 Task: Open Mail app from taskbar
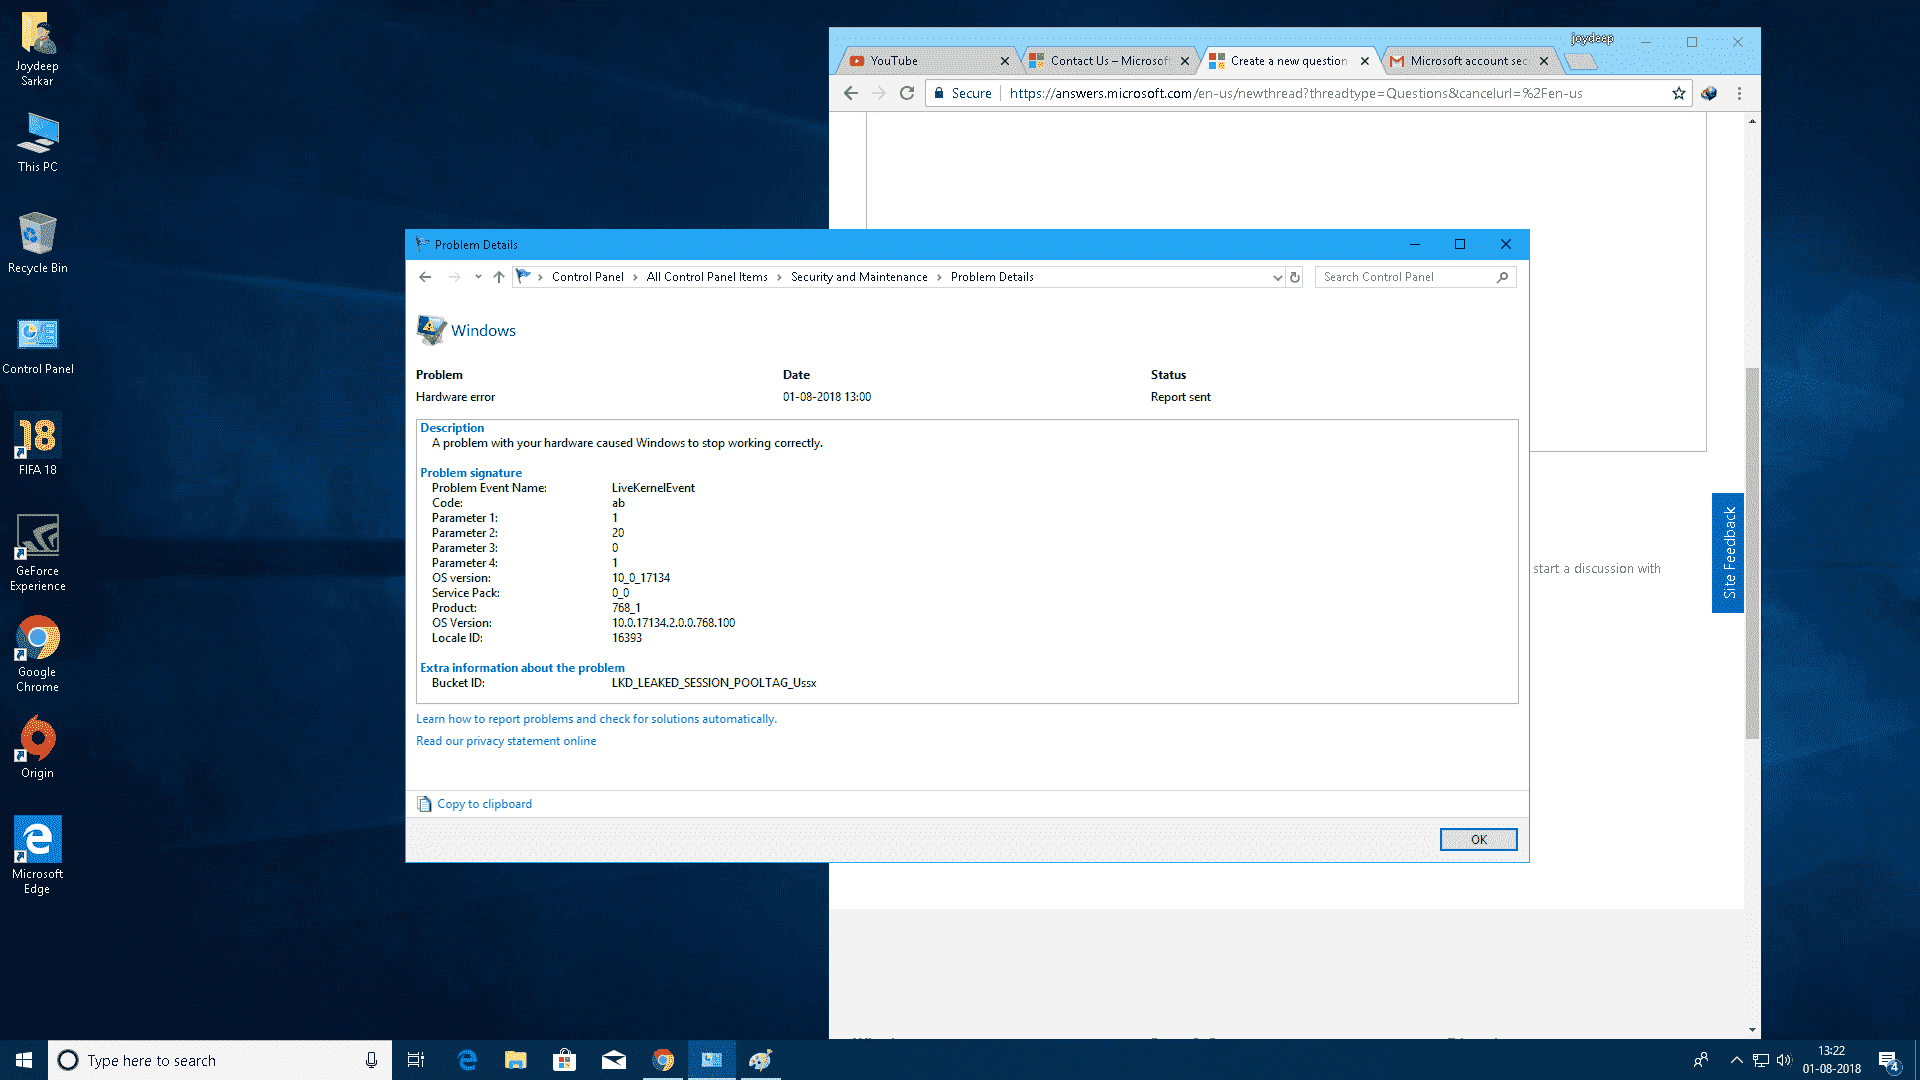pyautogui.click(x=613, y=1060)
